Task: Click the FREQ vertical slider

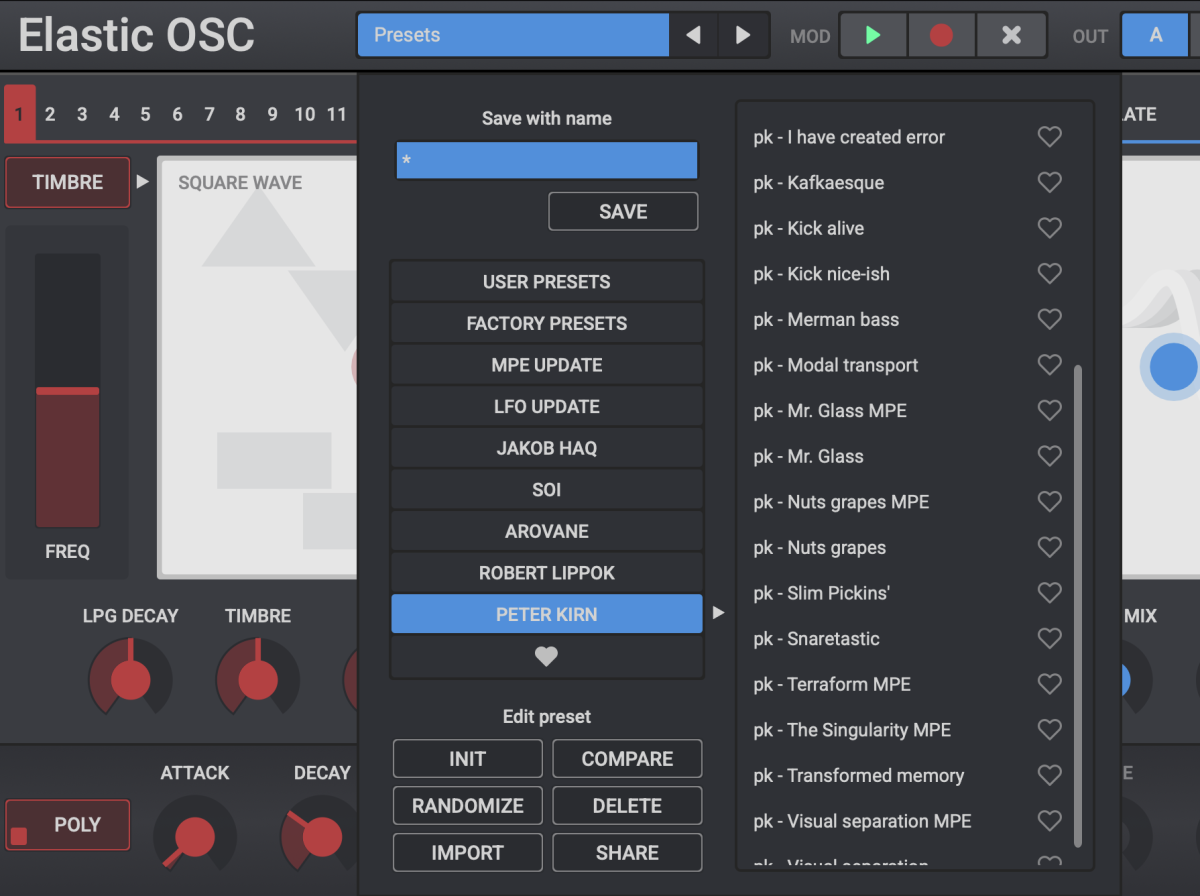Action: (68, 390)
